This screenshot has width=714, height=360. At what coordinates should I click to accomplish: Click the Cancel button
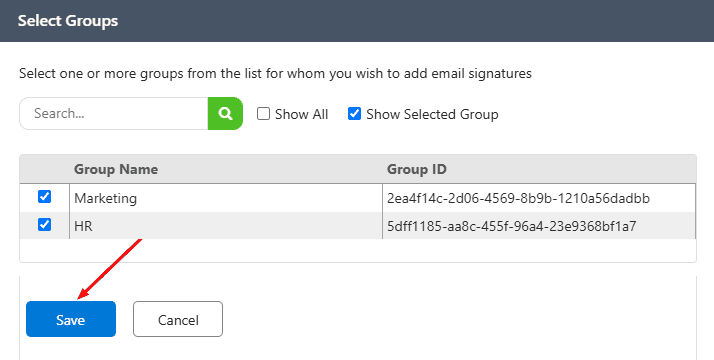[178, 319]
